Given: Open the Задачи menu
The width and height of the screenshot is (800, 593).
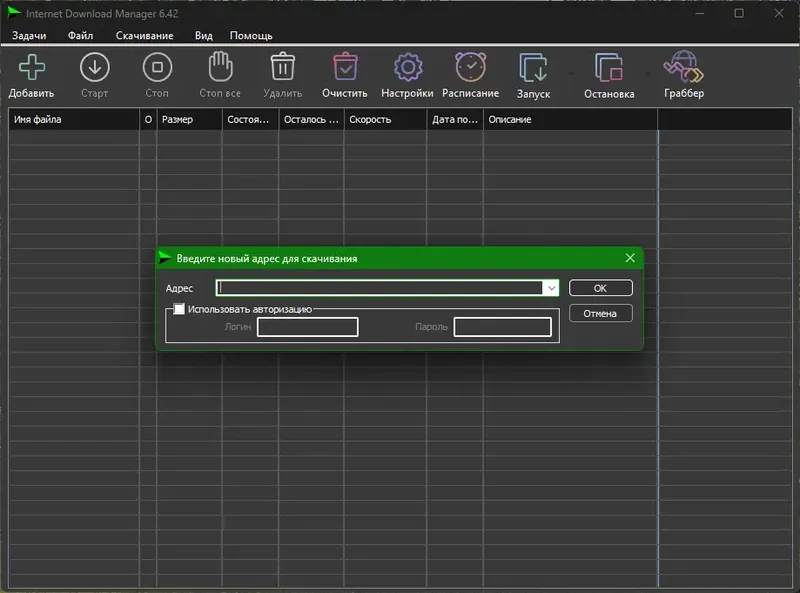Looking at the screenshot, I should pos(29,36).
